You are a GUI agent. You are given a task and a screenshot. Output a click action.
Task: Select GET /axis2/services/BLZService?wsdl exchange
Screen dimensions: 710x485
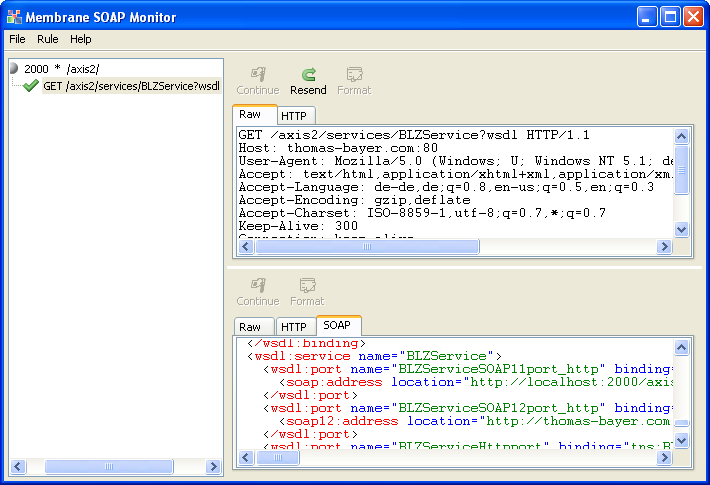coord(131,86)
